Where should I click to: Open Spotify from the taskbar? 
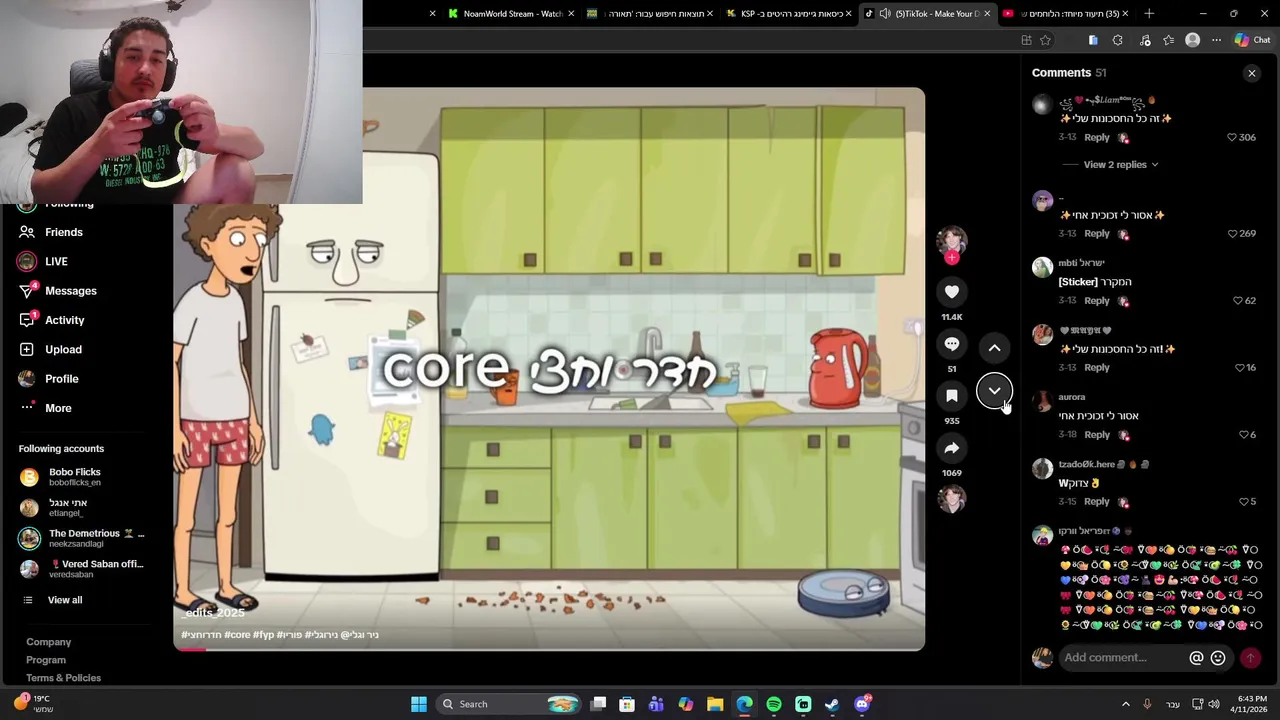tap(774, 704)
